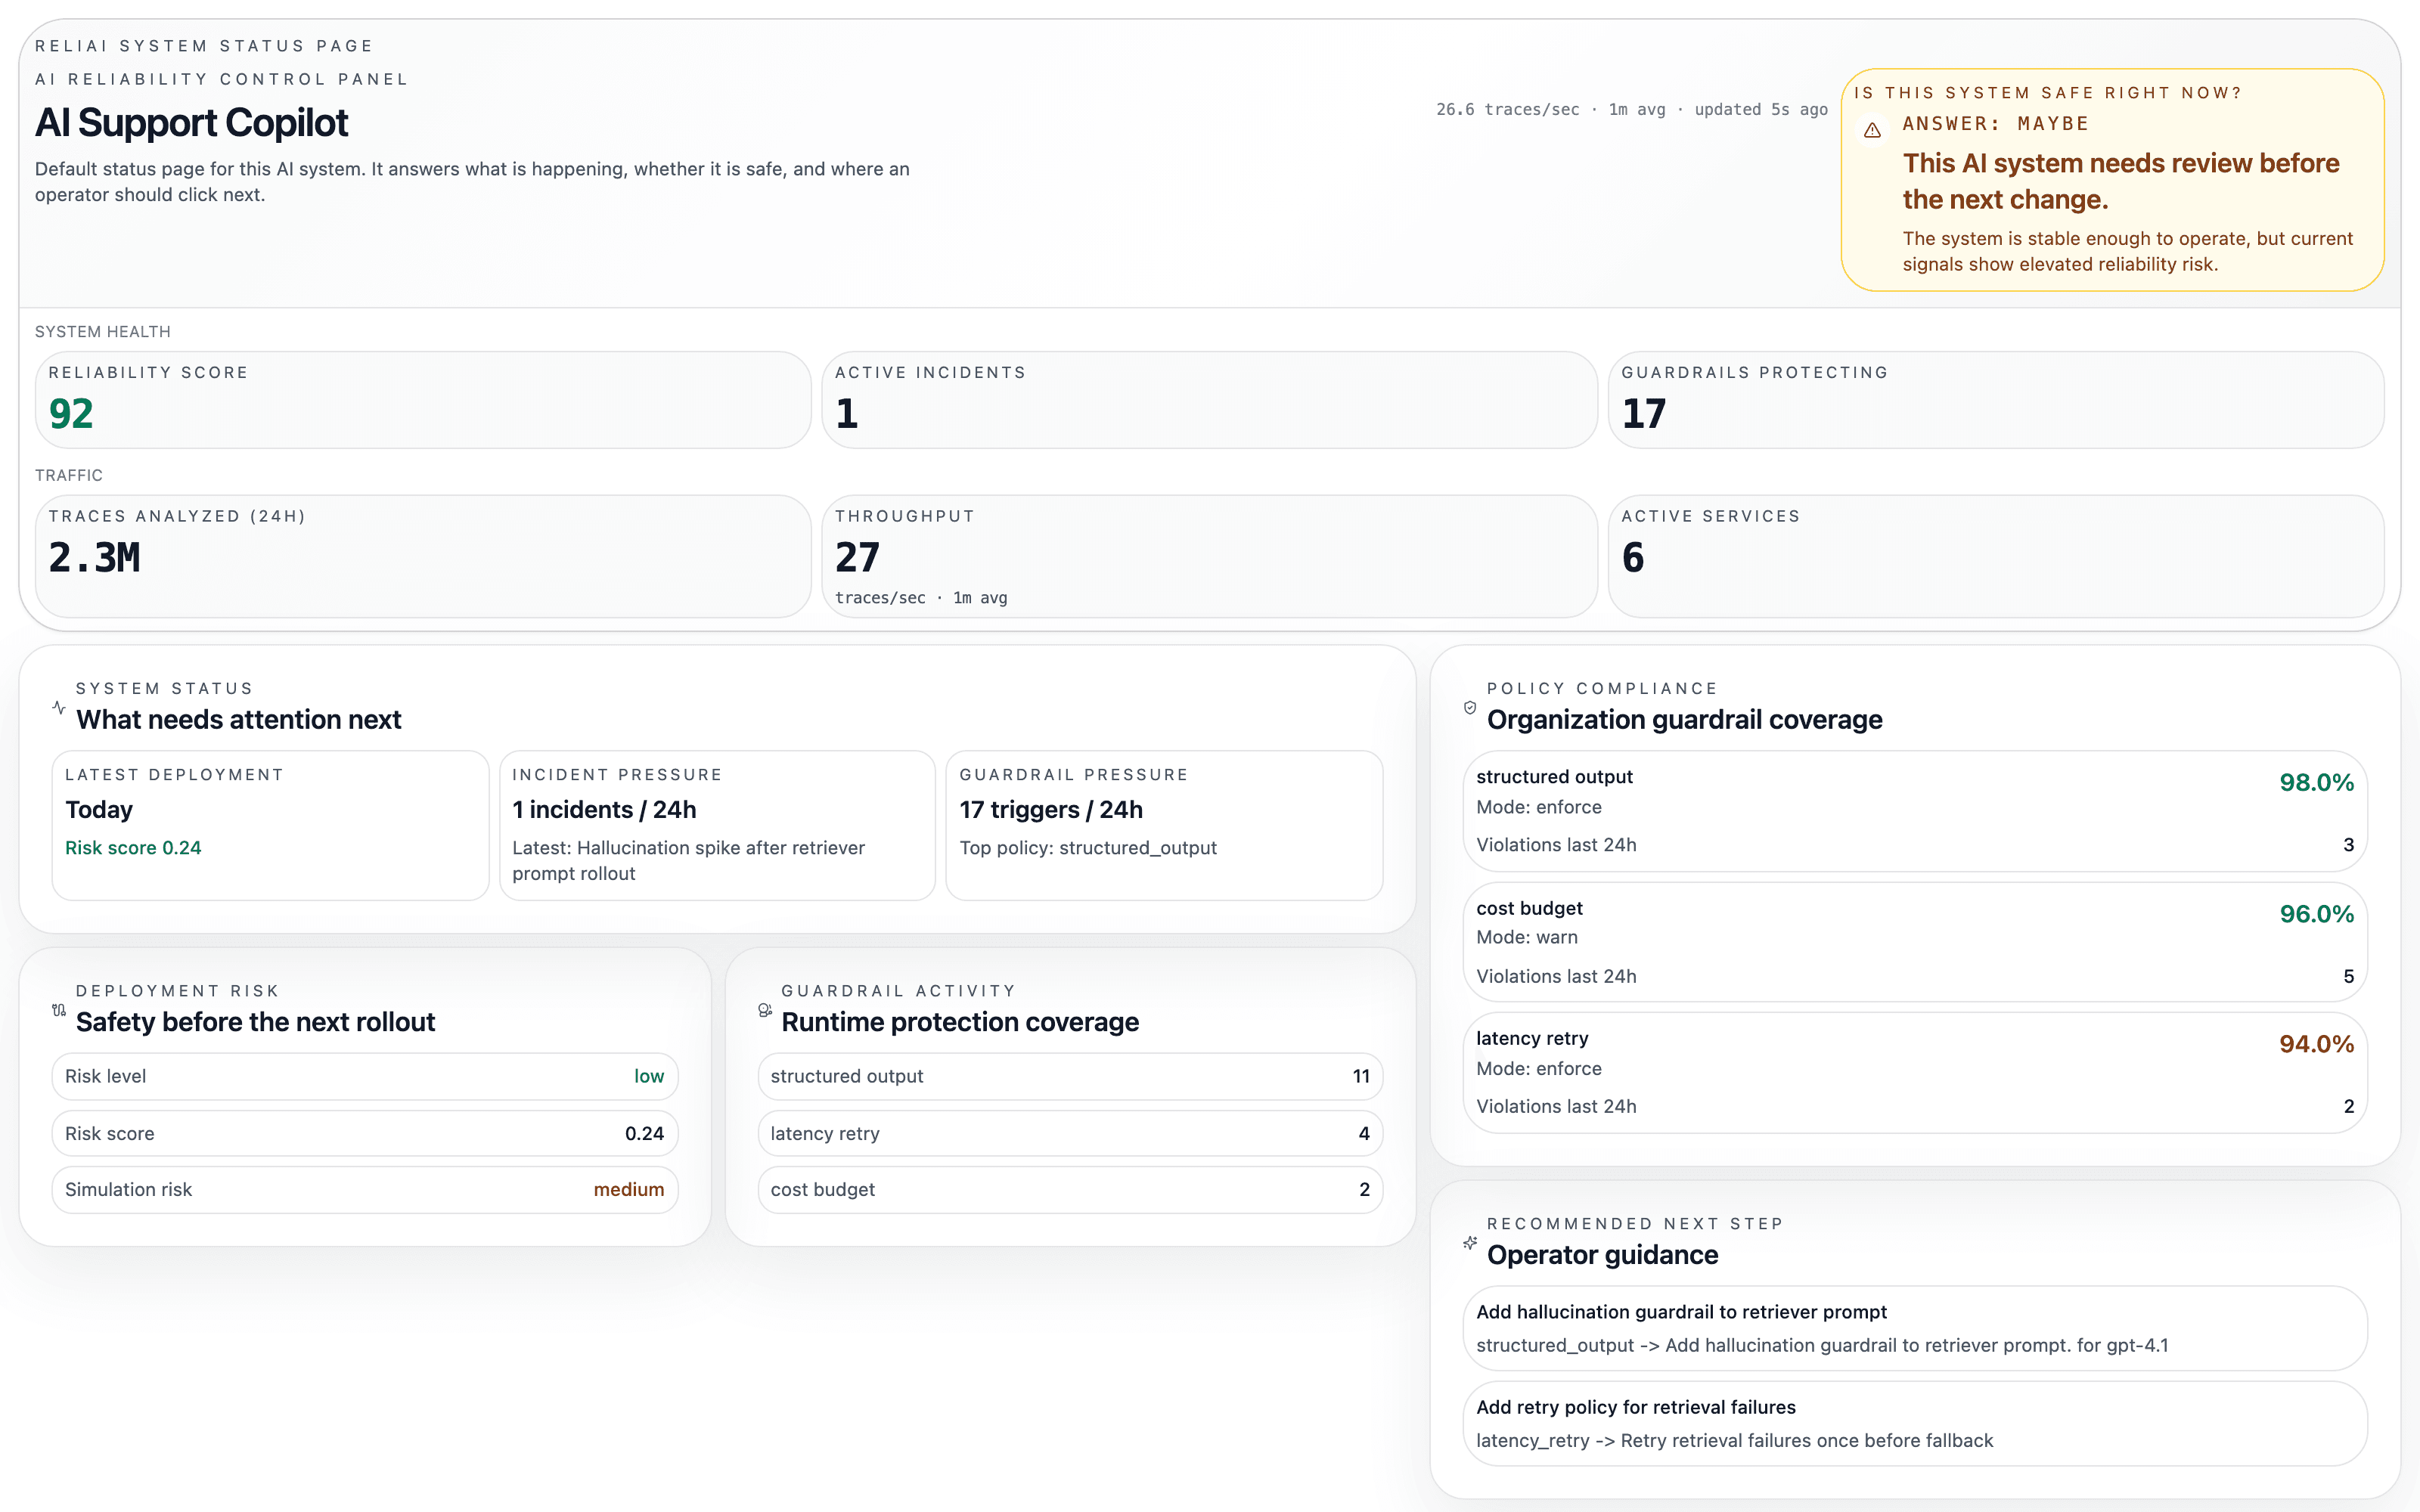Click the Traces Analyzed 2.3M card
This screenshot has height=1512, width=2420.
click(422, 555)
